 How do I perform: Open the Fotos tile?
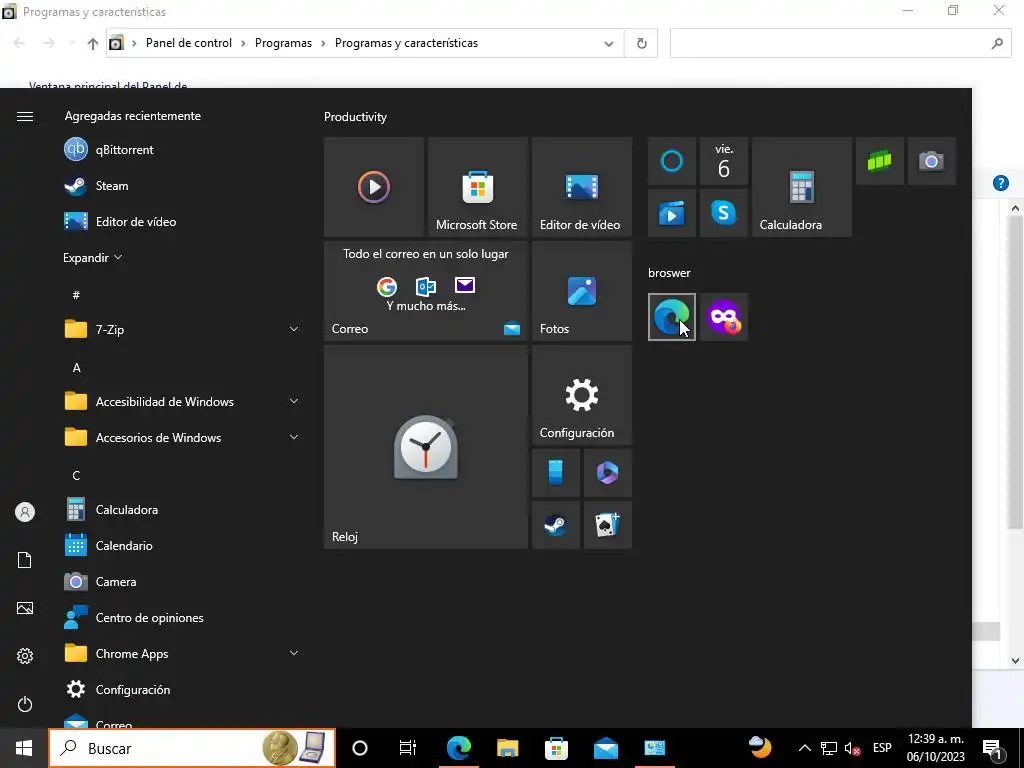click(581, 291)
